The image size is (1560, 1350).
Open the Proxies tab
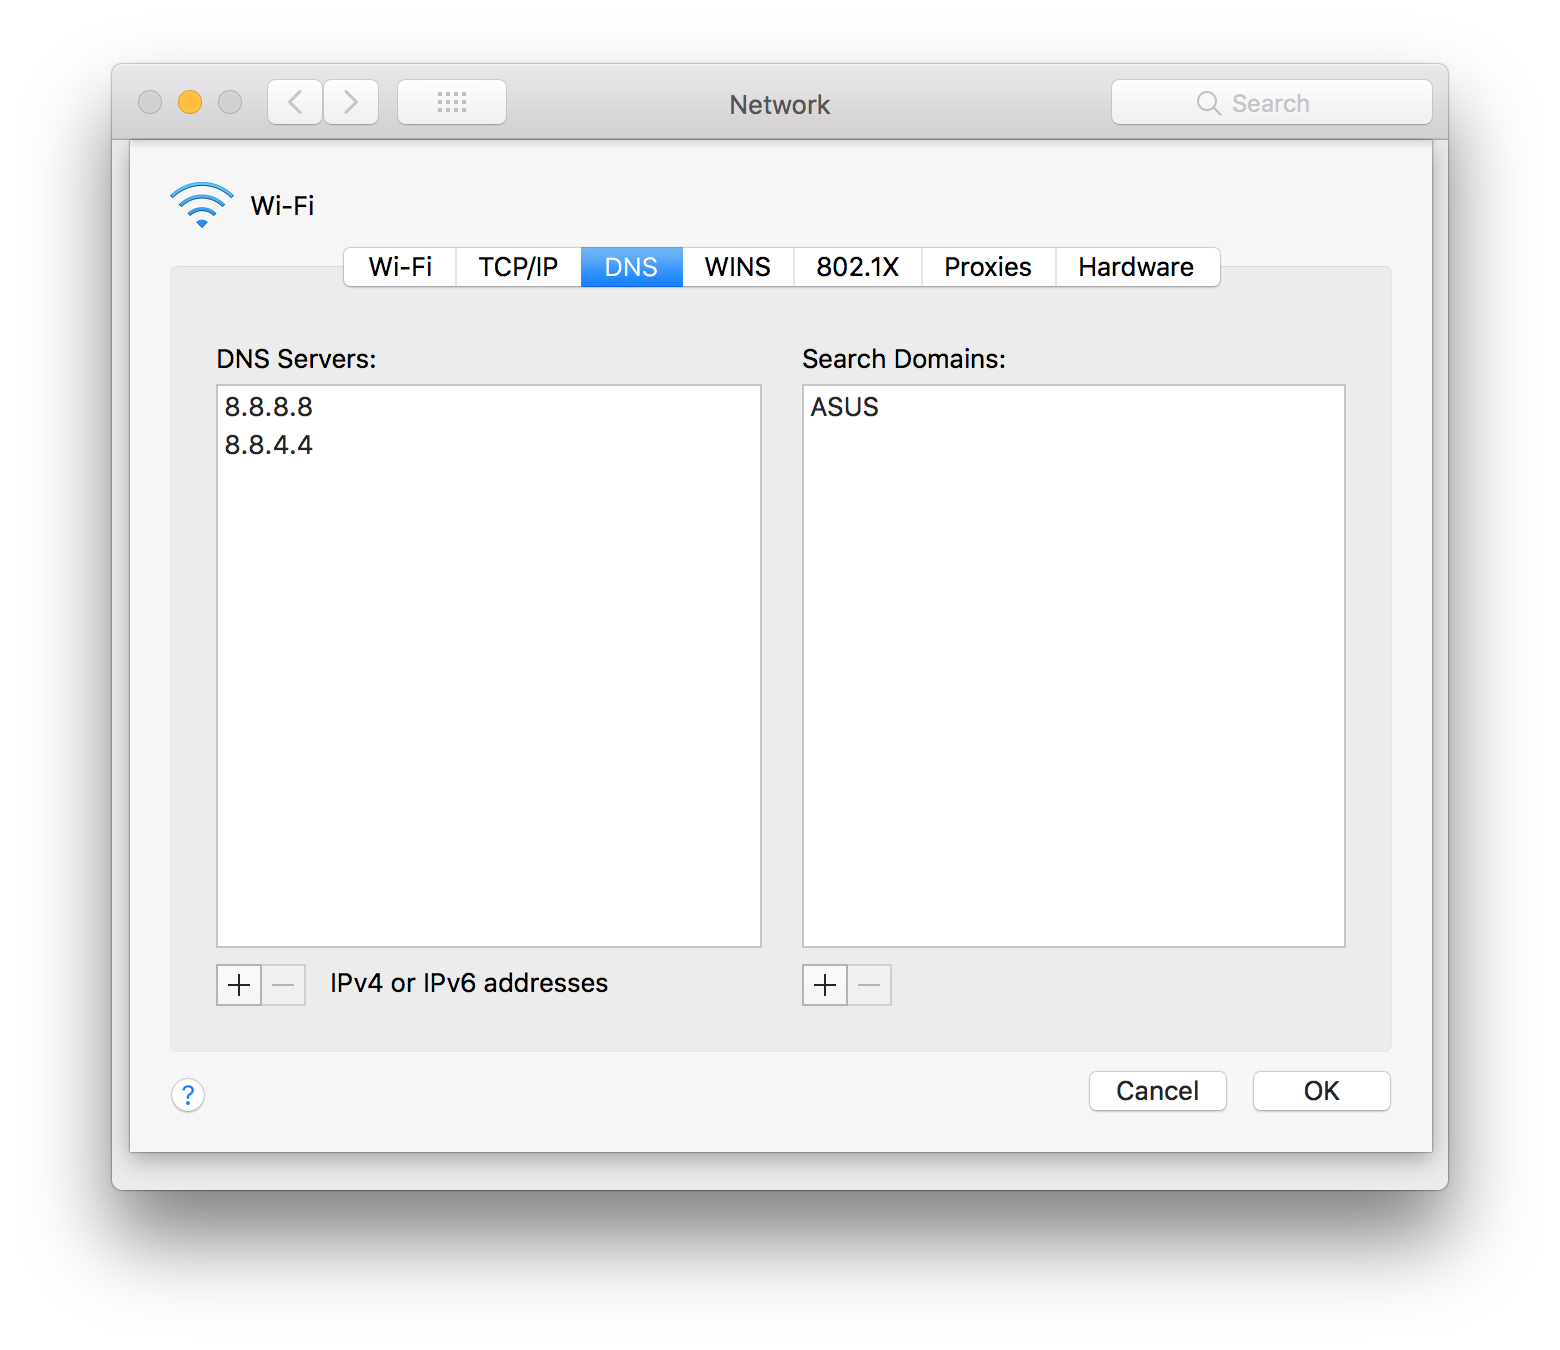[988, 267]
